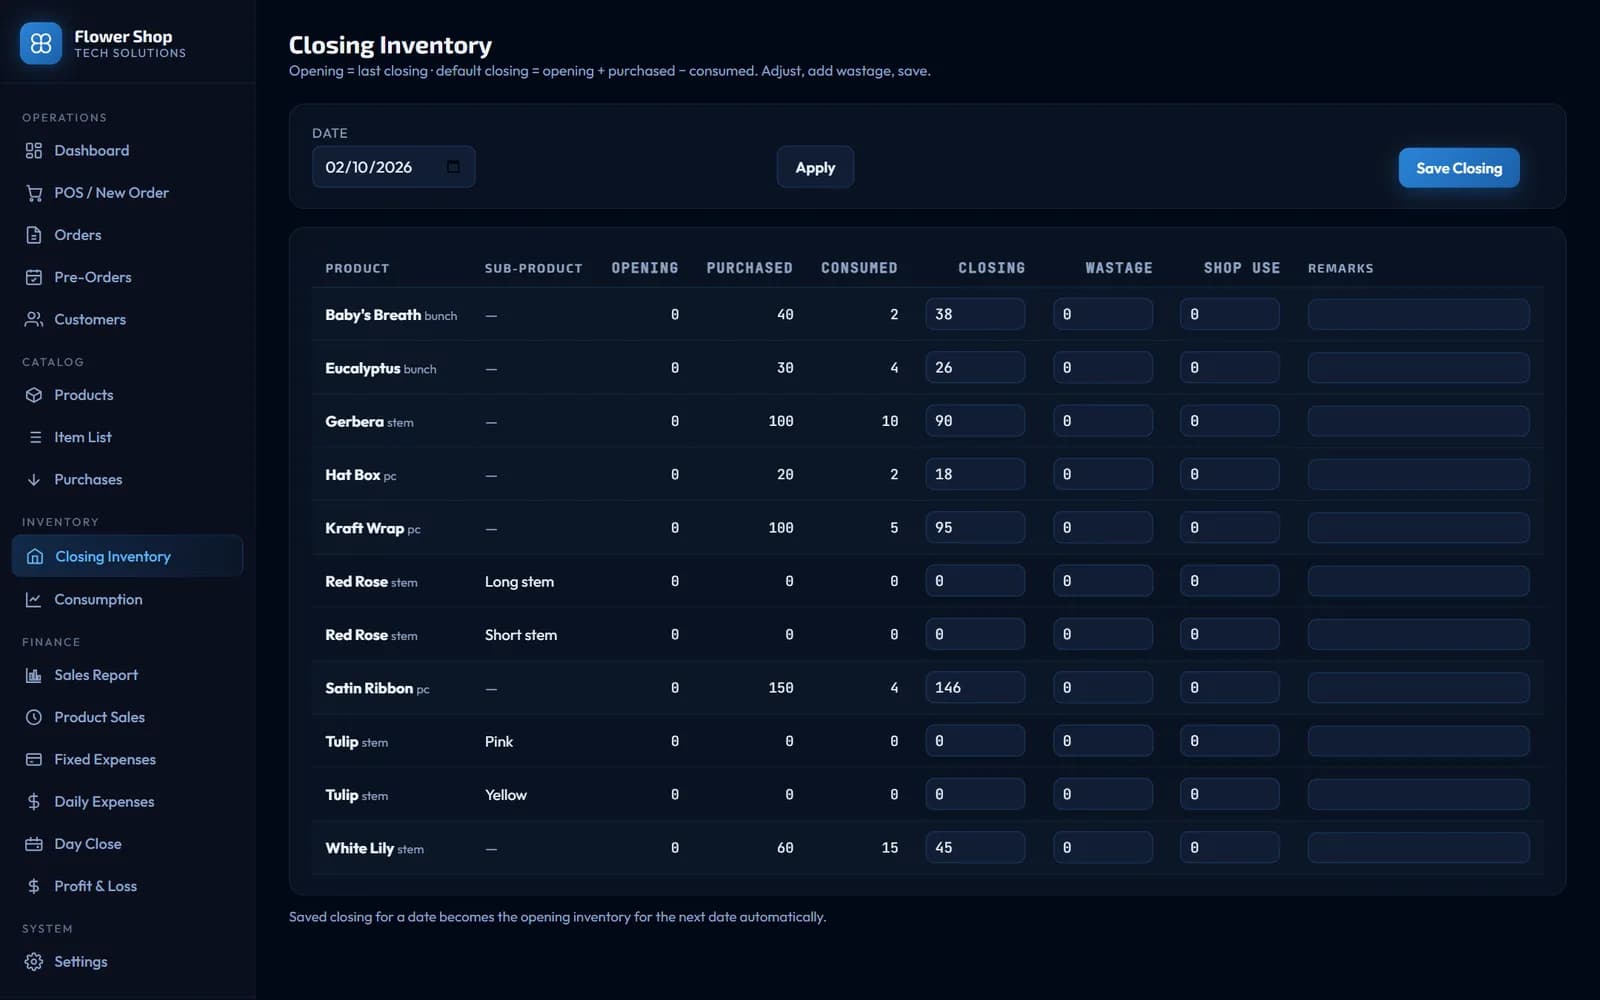Click the Products box icon
Screen dimensions: 1600x1000
click(x=34, y=395)
